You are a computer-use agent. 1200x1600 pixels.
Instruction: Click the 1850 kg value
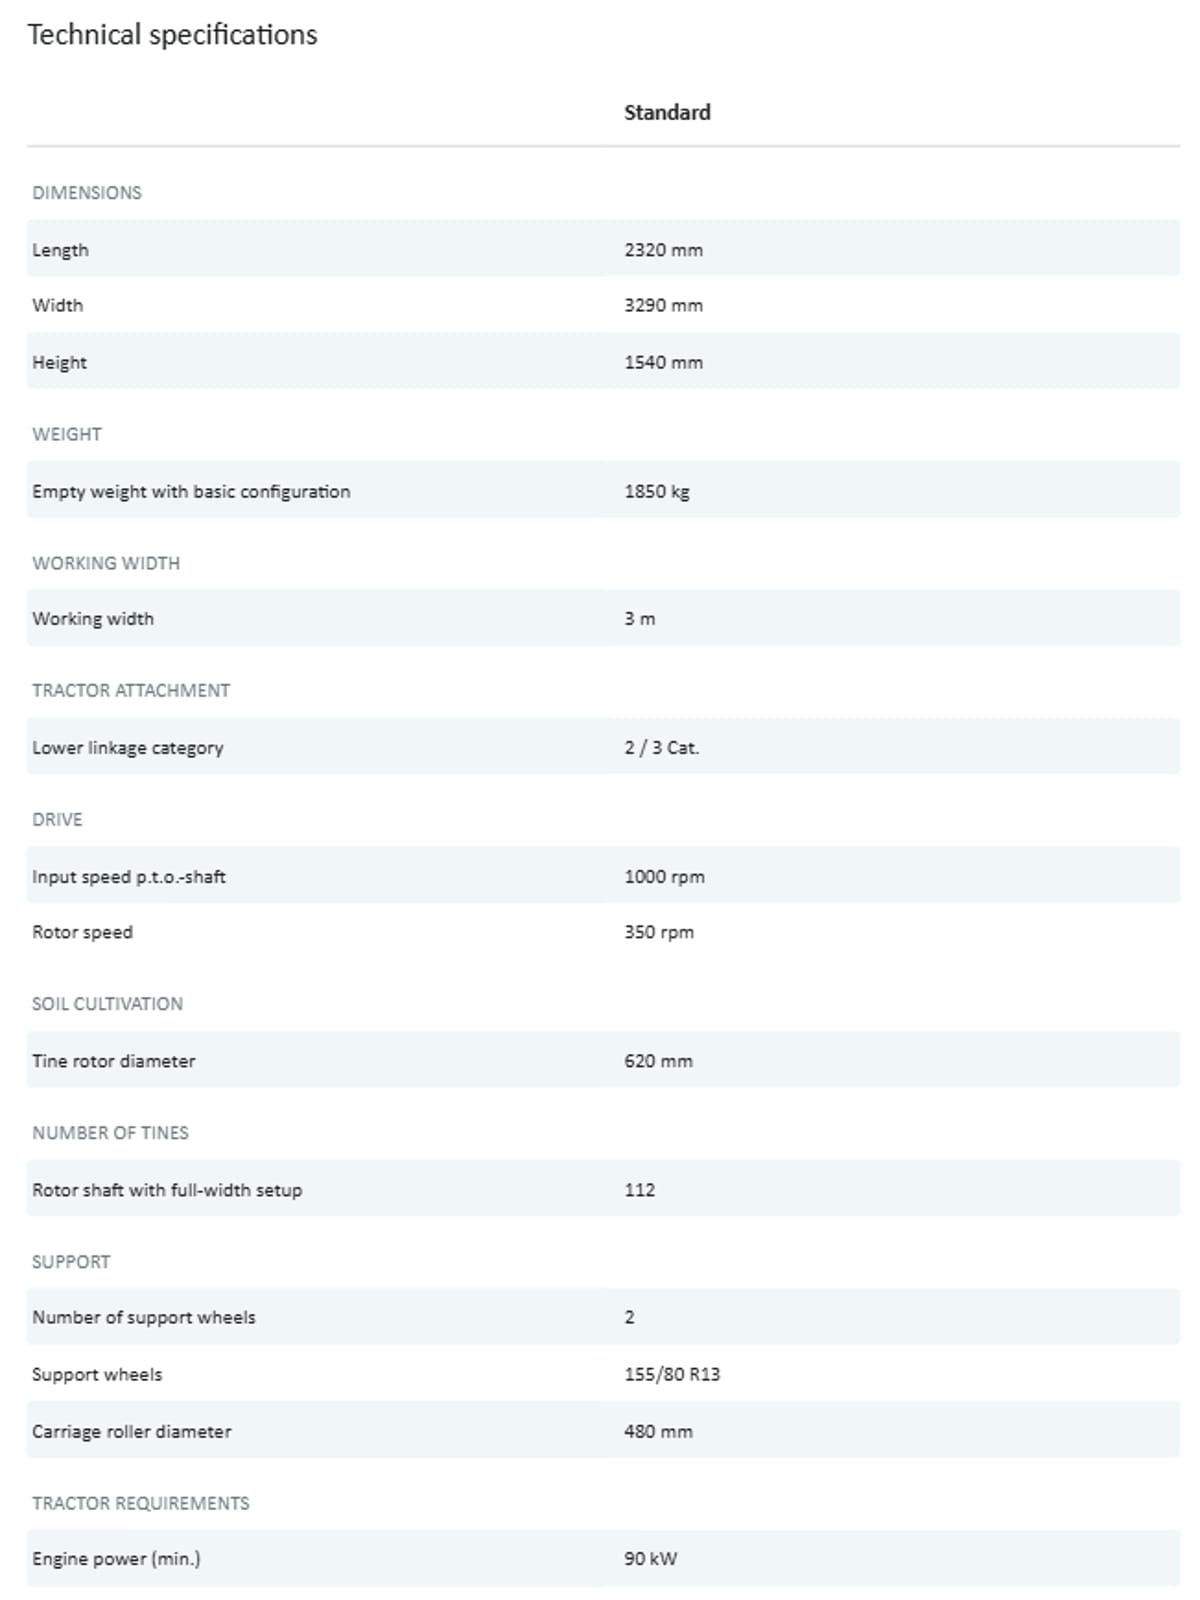point(657,491)
